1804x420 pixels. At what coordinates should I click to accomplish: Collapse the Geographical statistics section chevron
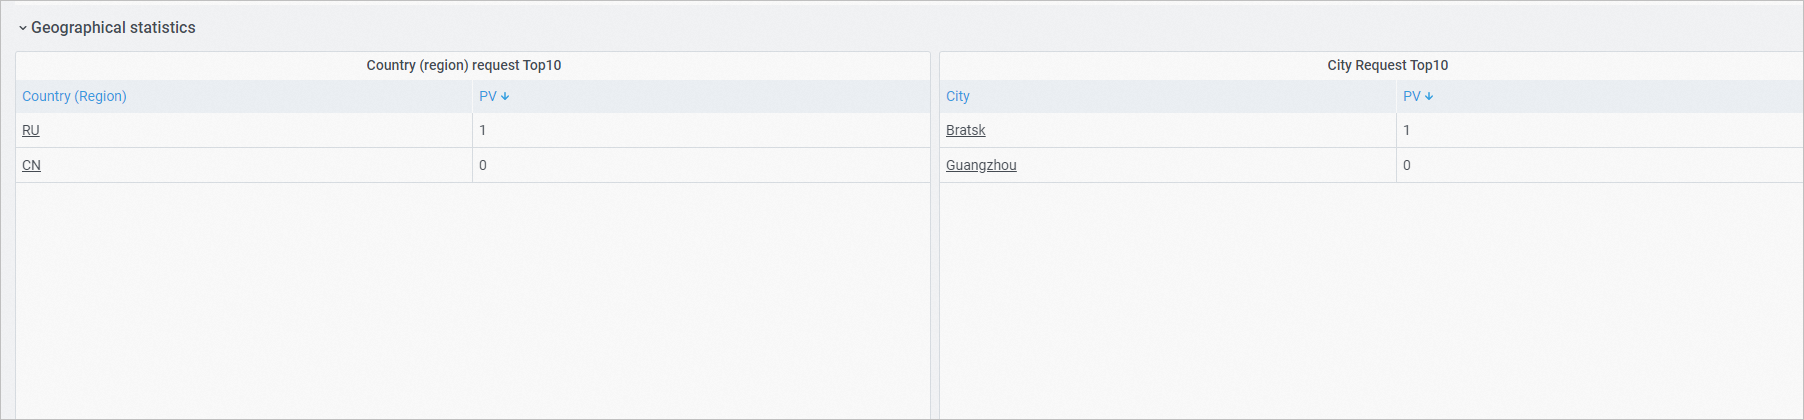tap(22, 28)
